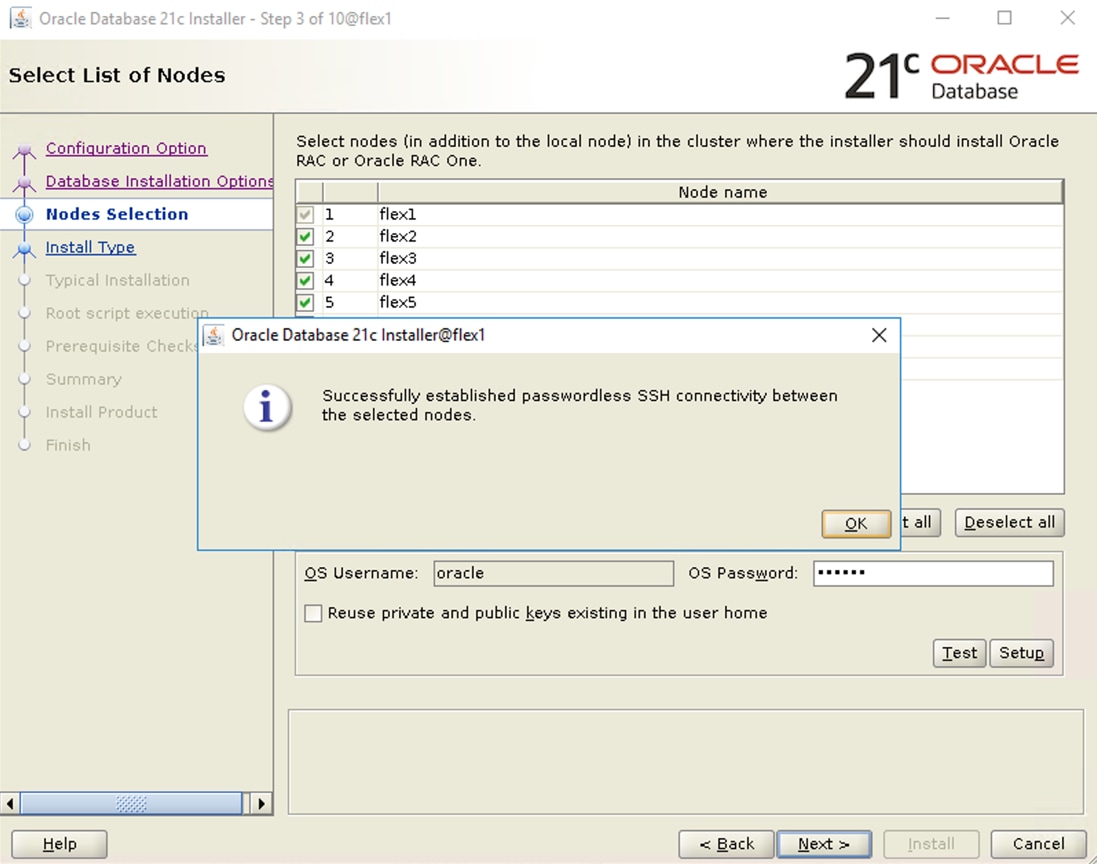Click the Back button
The height and width of the screenshot is (864, 1097).
(727, 844)
